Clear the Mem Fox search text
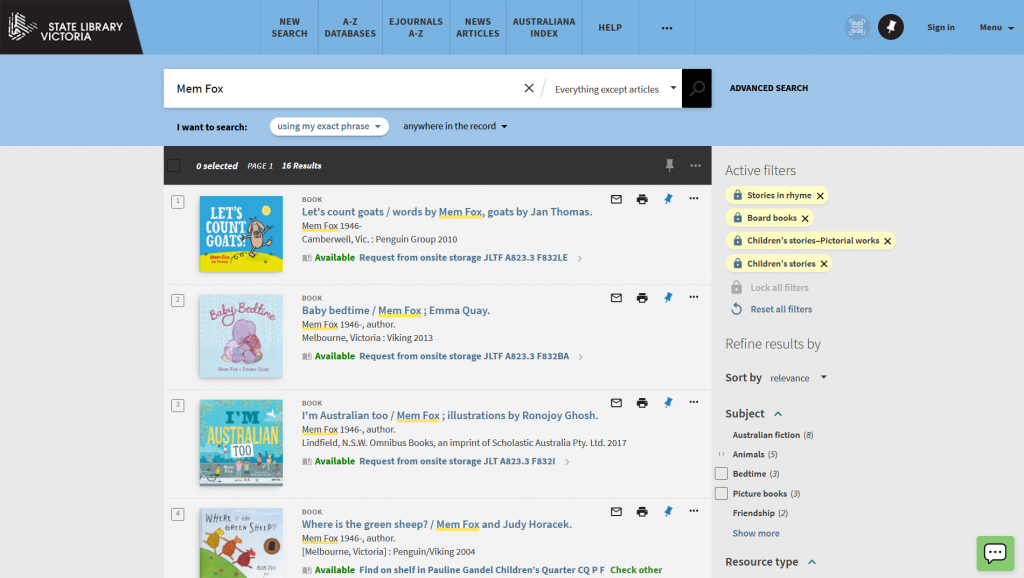This screenshot has height=578, width=1024. (529, 88)
